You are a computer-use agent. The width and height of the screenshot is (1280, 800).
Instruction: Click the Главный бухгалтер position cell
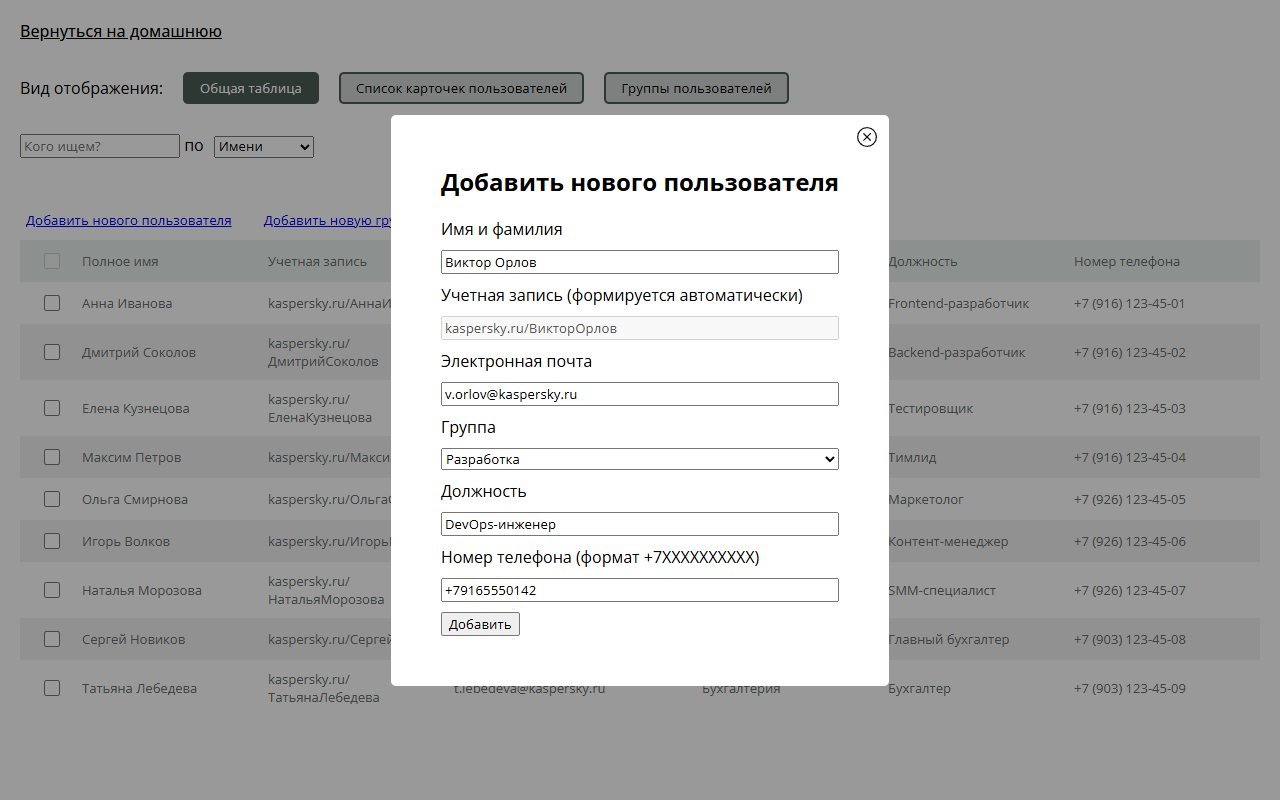click(x=949, y=639)
